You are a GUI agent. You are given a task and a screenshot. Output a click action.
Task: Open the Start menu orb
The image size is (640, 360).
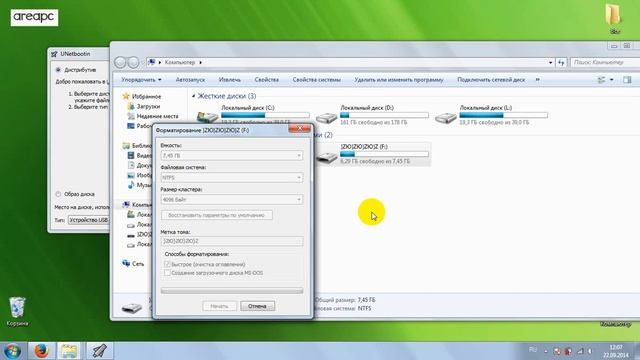click(x=12, y=351)
